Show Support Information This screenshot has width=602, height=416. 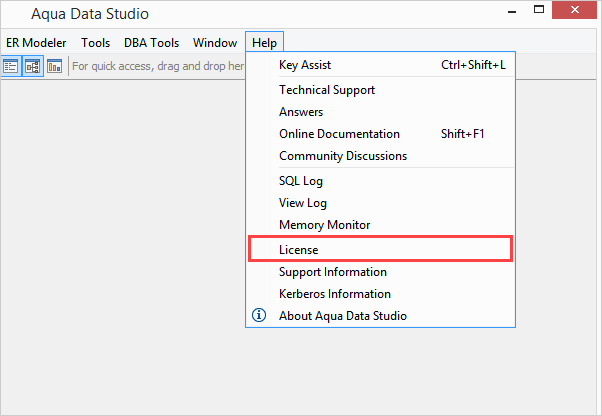(x=333, y=272)
